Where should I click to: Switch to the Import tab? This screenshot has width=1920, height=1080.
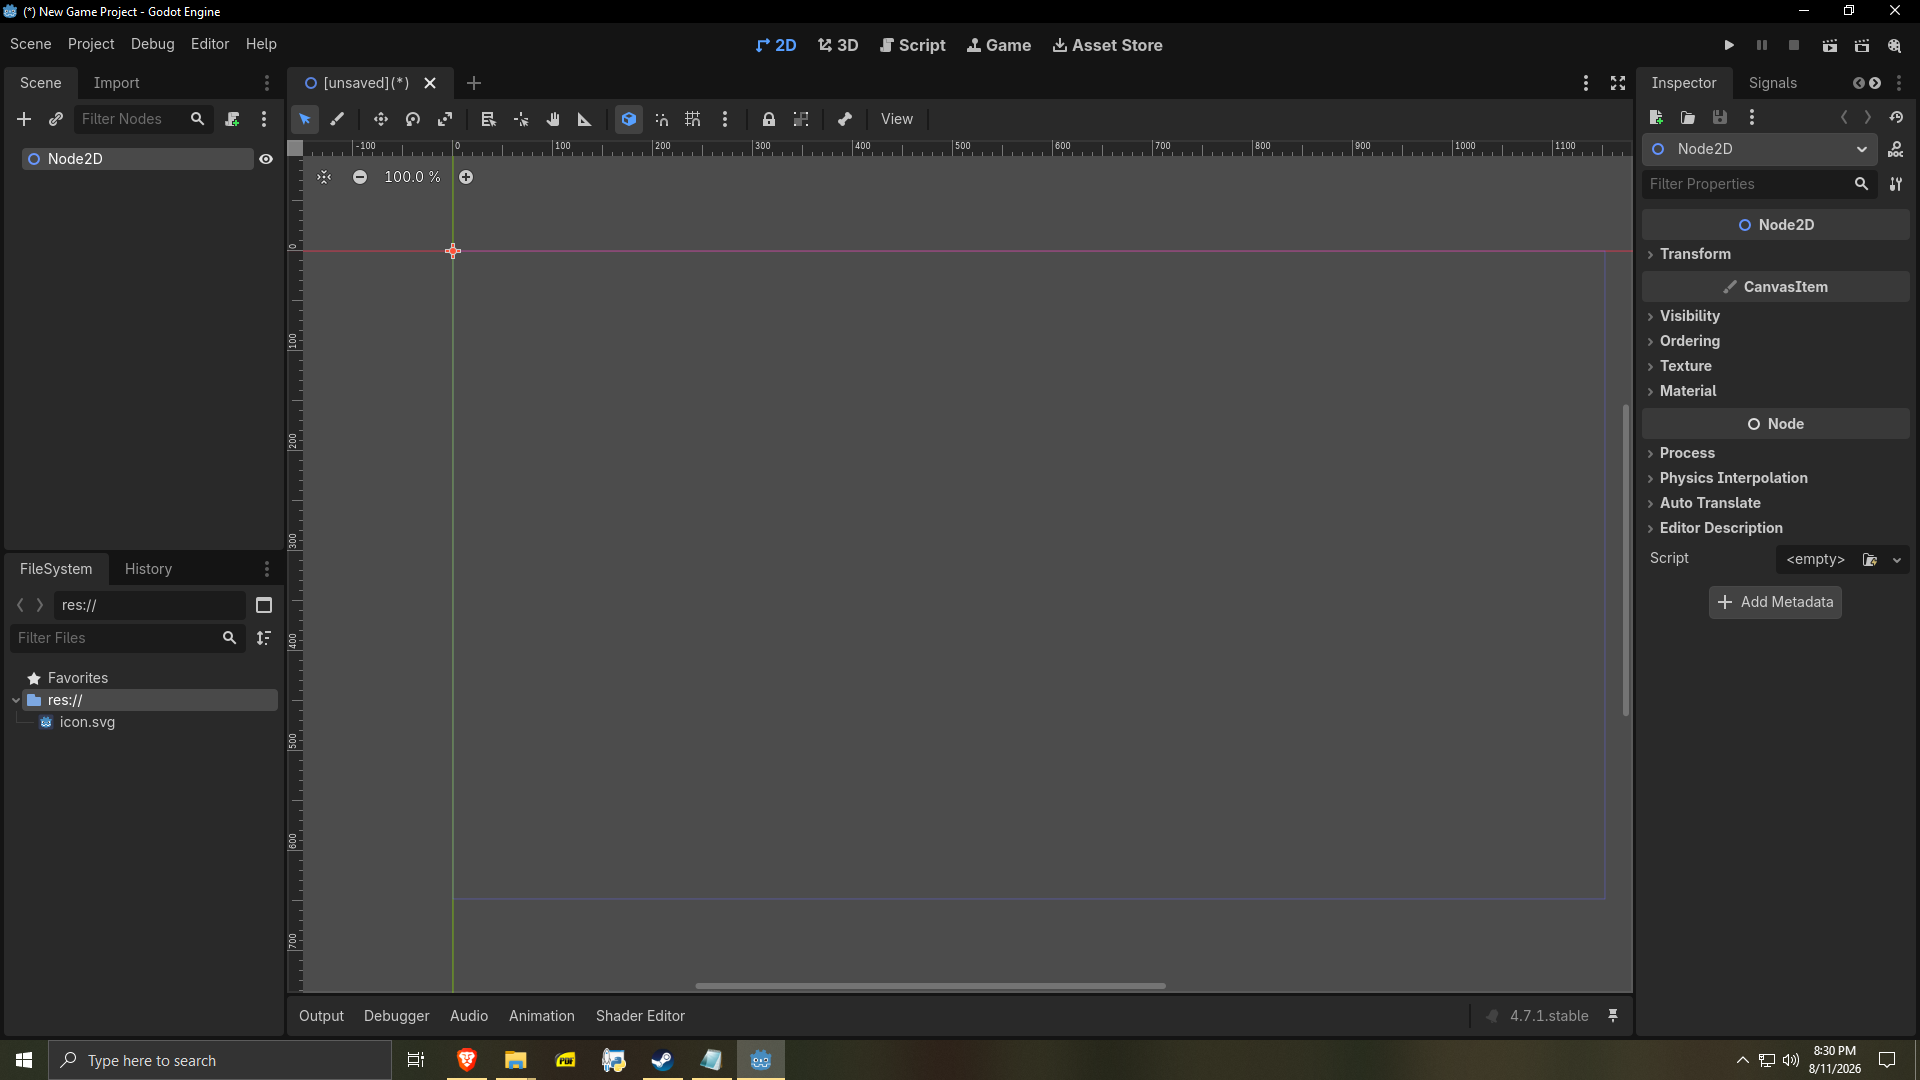tap(116, 83)
